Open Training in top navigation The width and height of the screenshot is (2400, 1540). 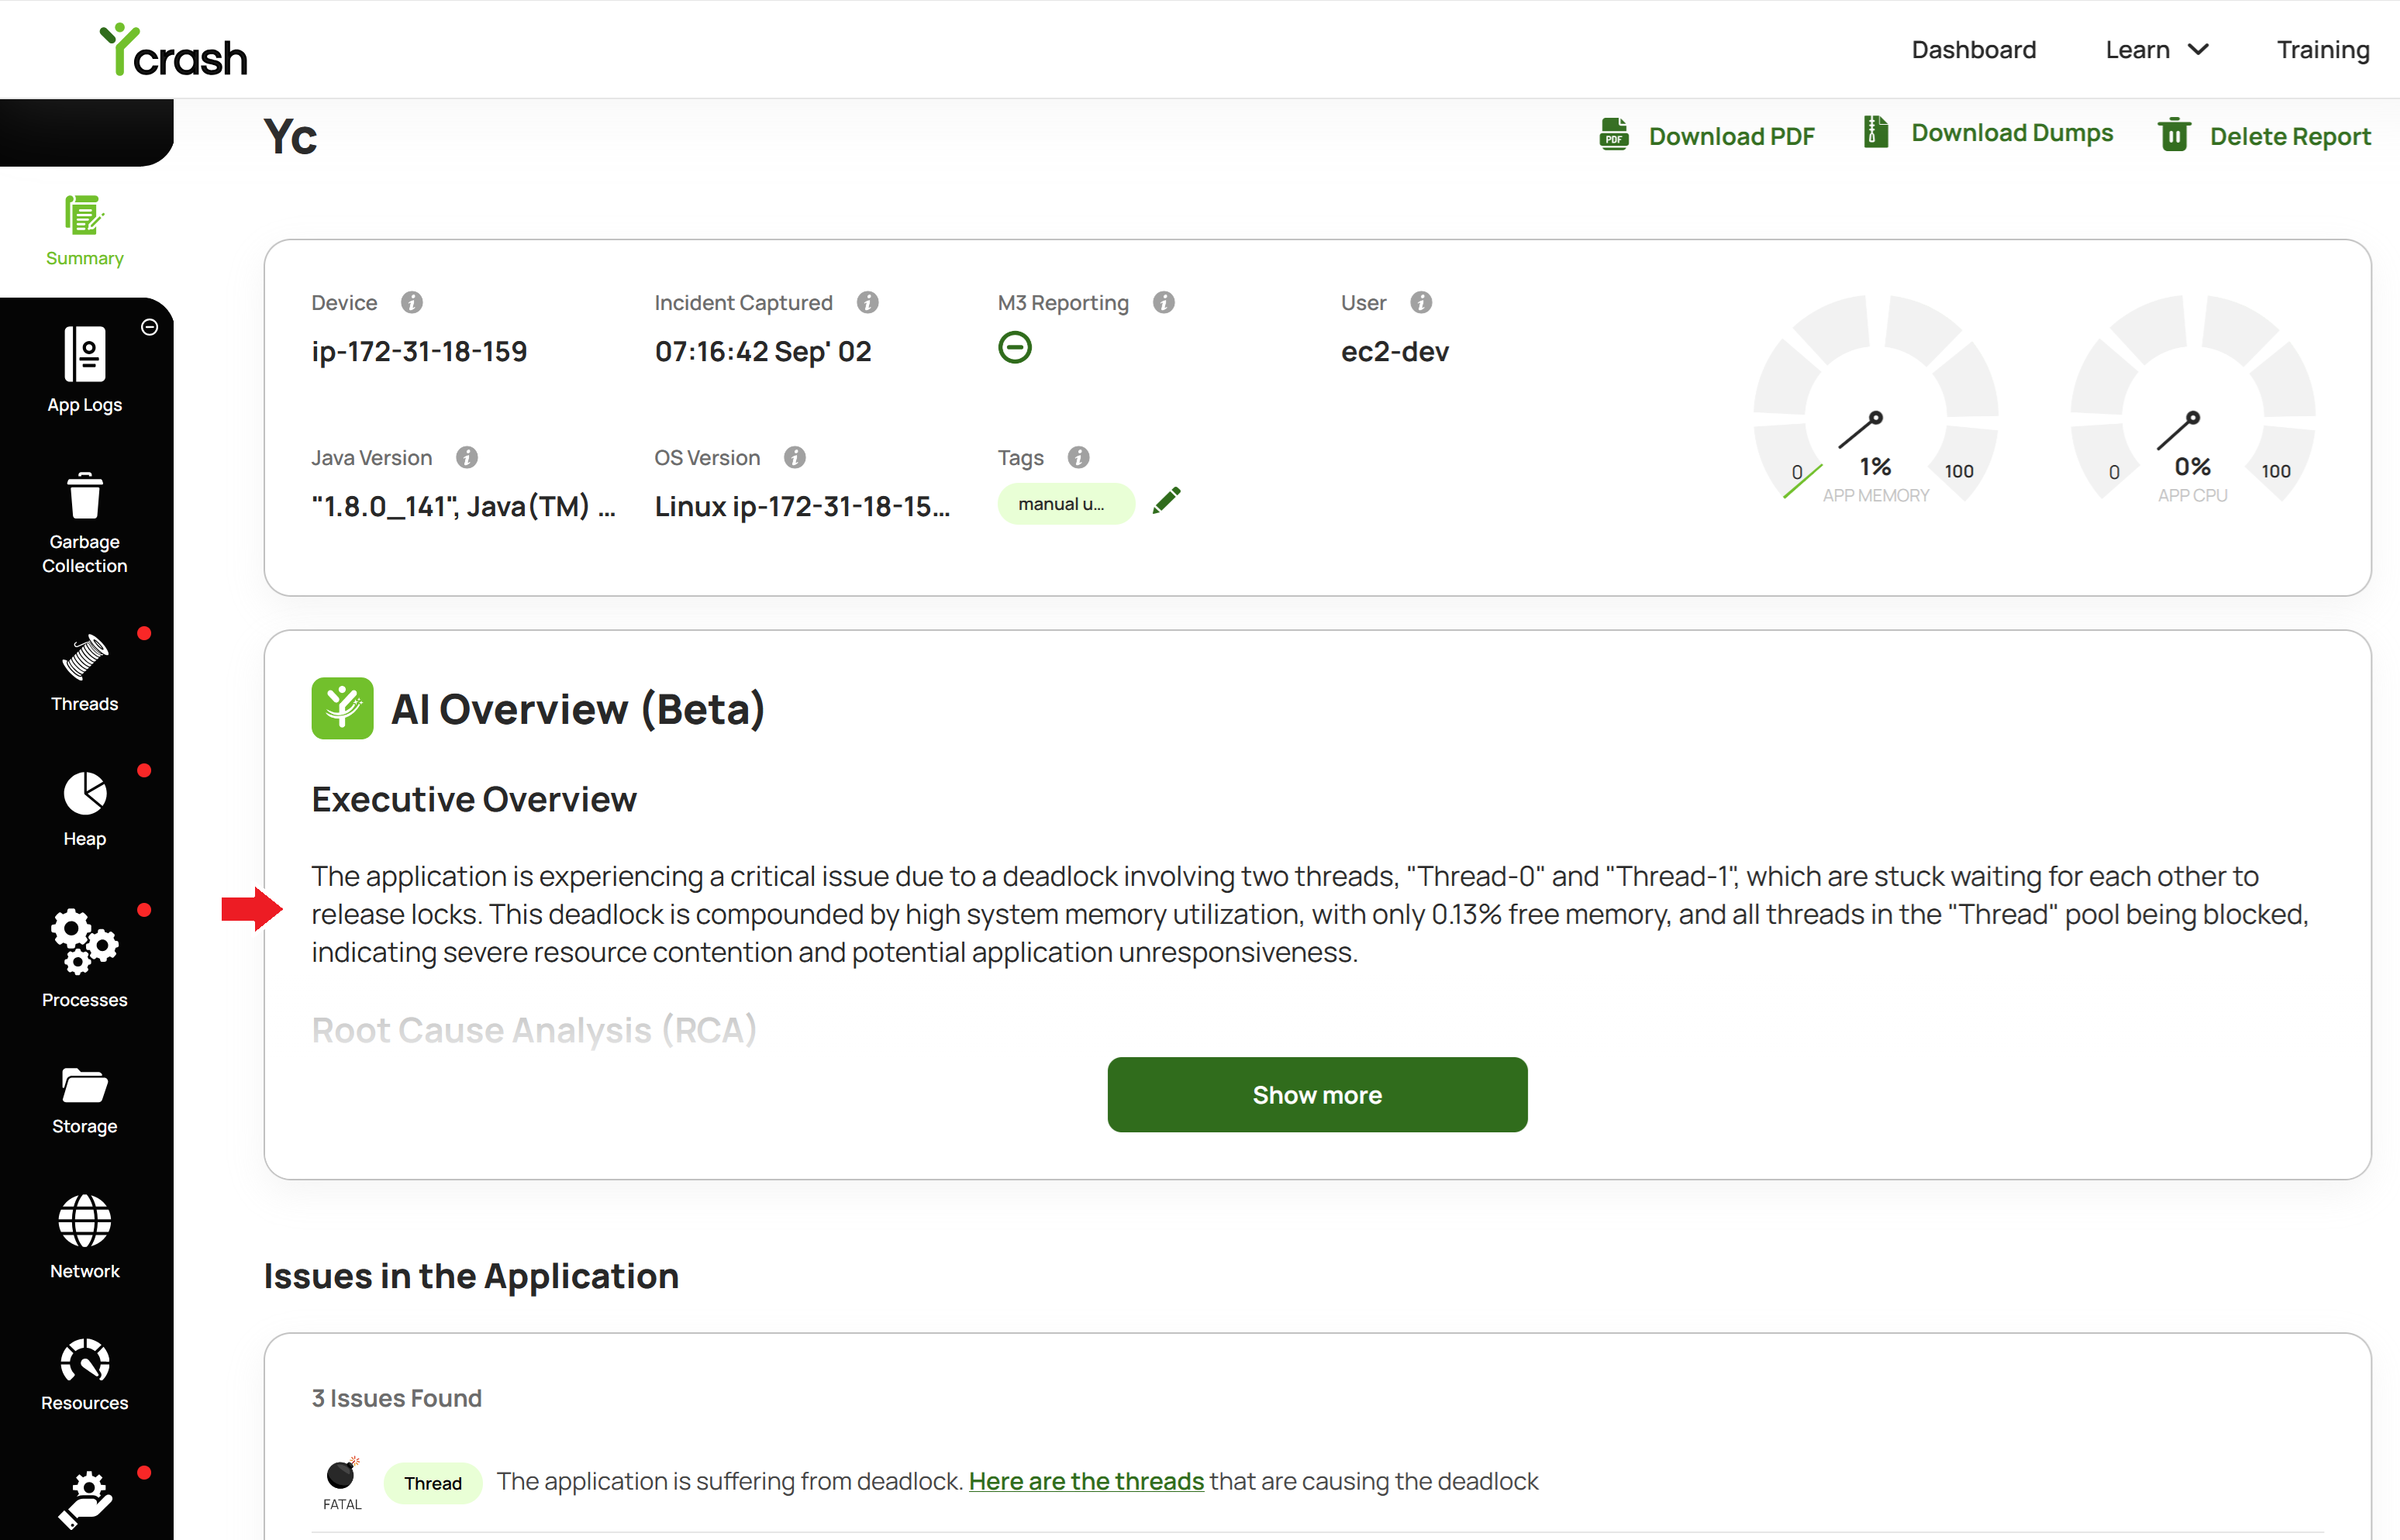[x=2323, y=50]
